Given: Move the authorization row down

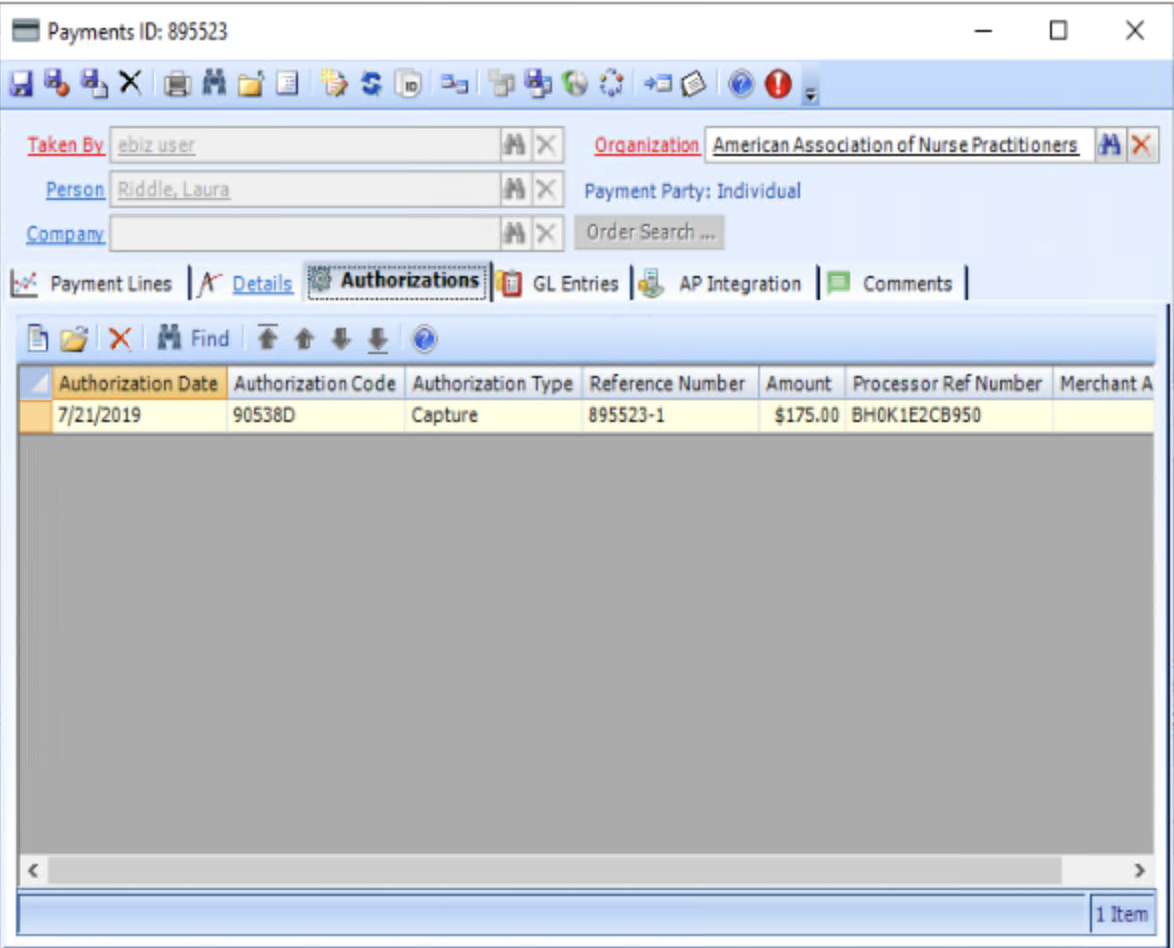Looking at the screenshot, I should coord(340,338).
